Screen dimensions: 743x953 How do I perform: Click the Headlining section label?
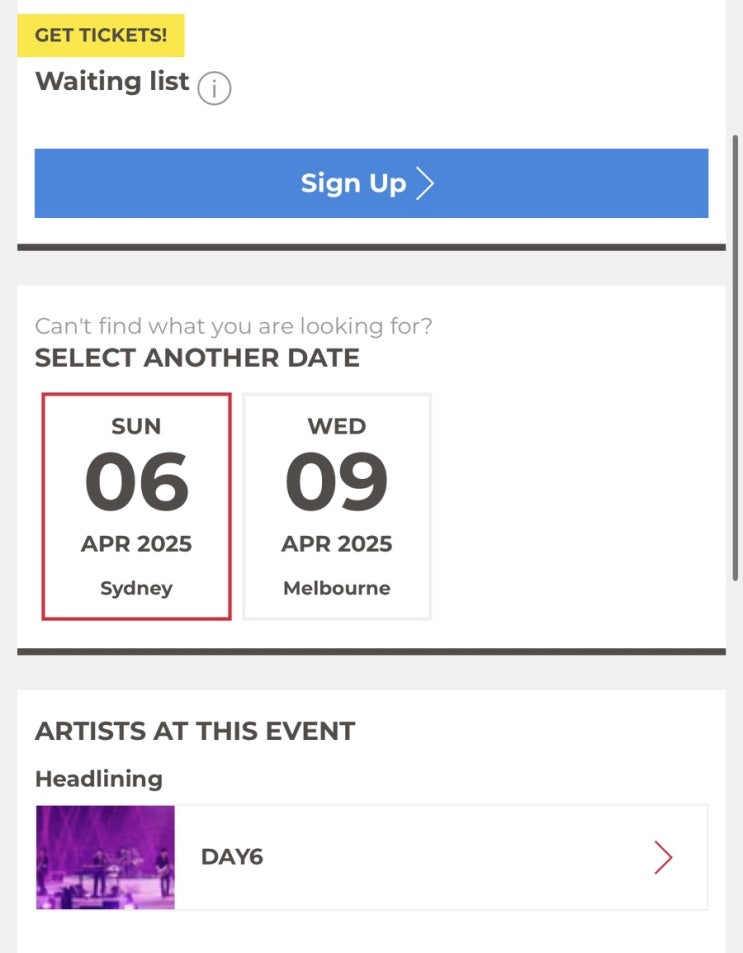(x=99, y=778)
